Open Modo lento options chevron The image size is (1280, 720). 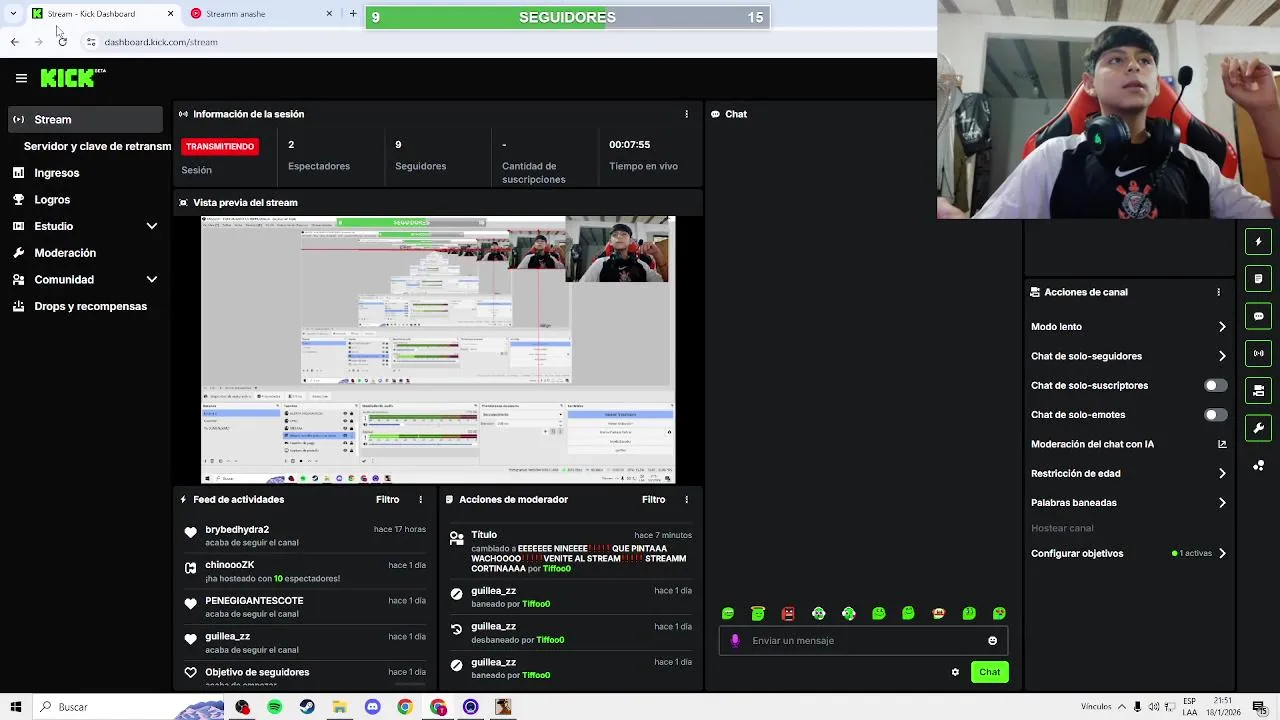(x=1222, y=327)
